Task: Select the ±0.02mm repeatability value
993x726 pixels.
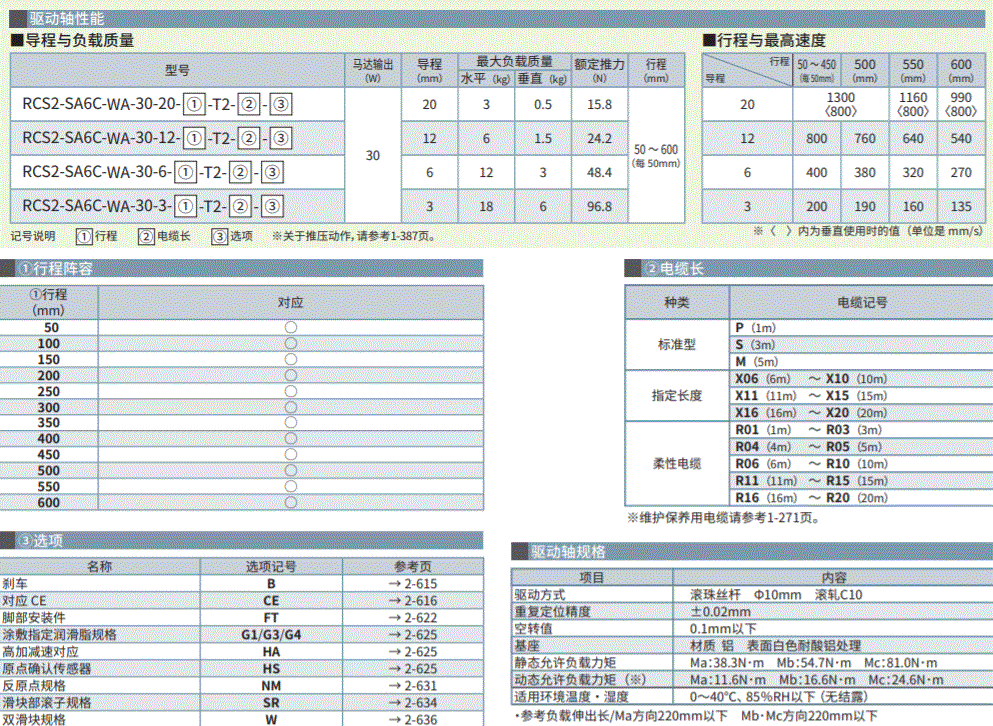Action: [x=720, y=612]
